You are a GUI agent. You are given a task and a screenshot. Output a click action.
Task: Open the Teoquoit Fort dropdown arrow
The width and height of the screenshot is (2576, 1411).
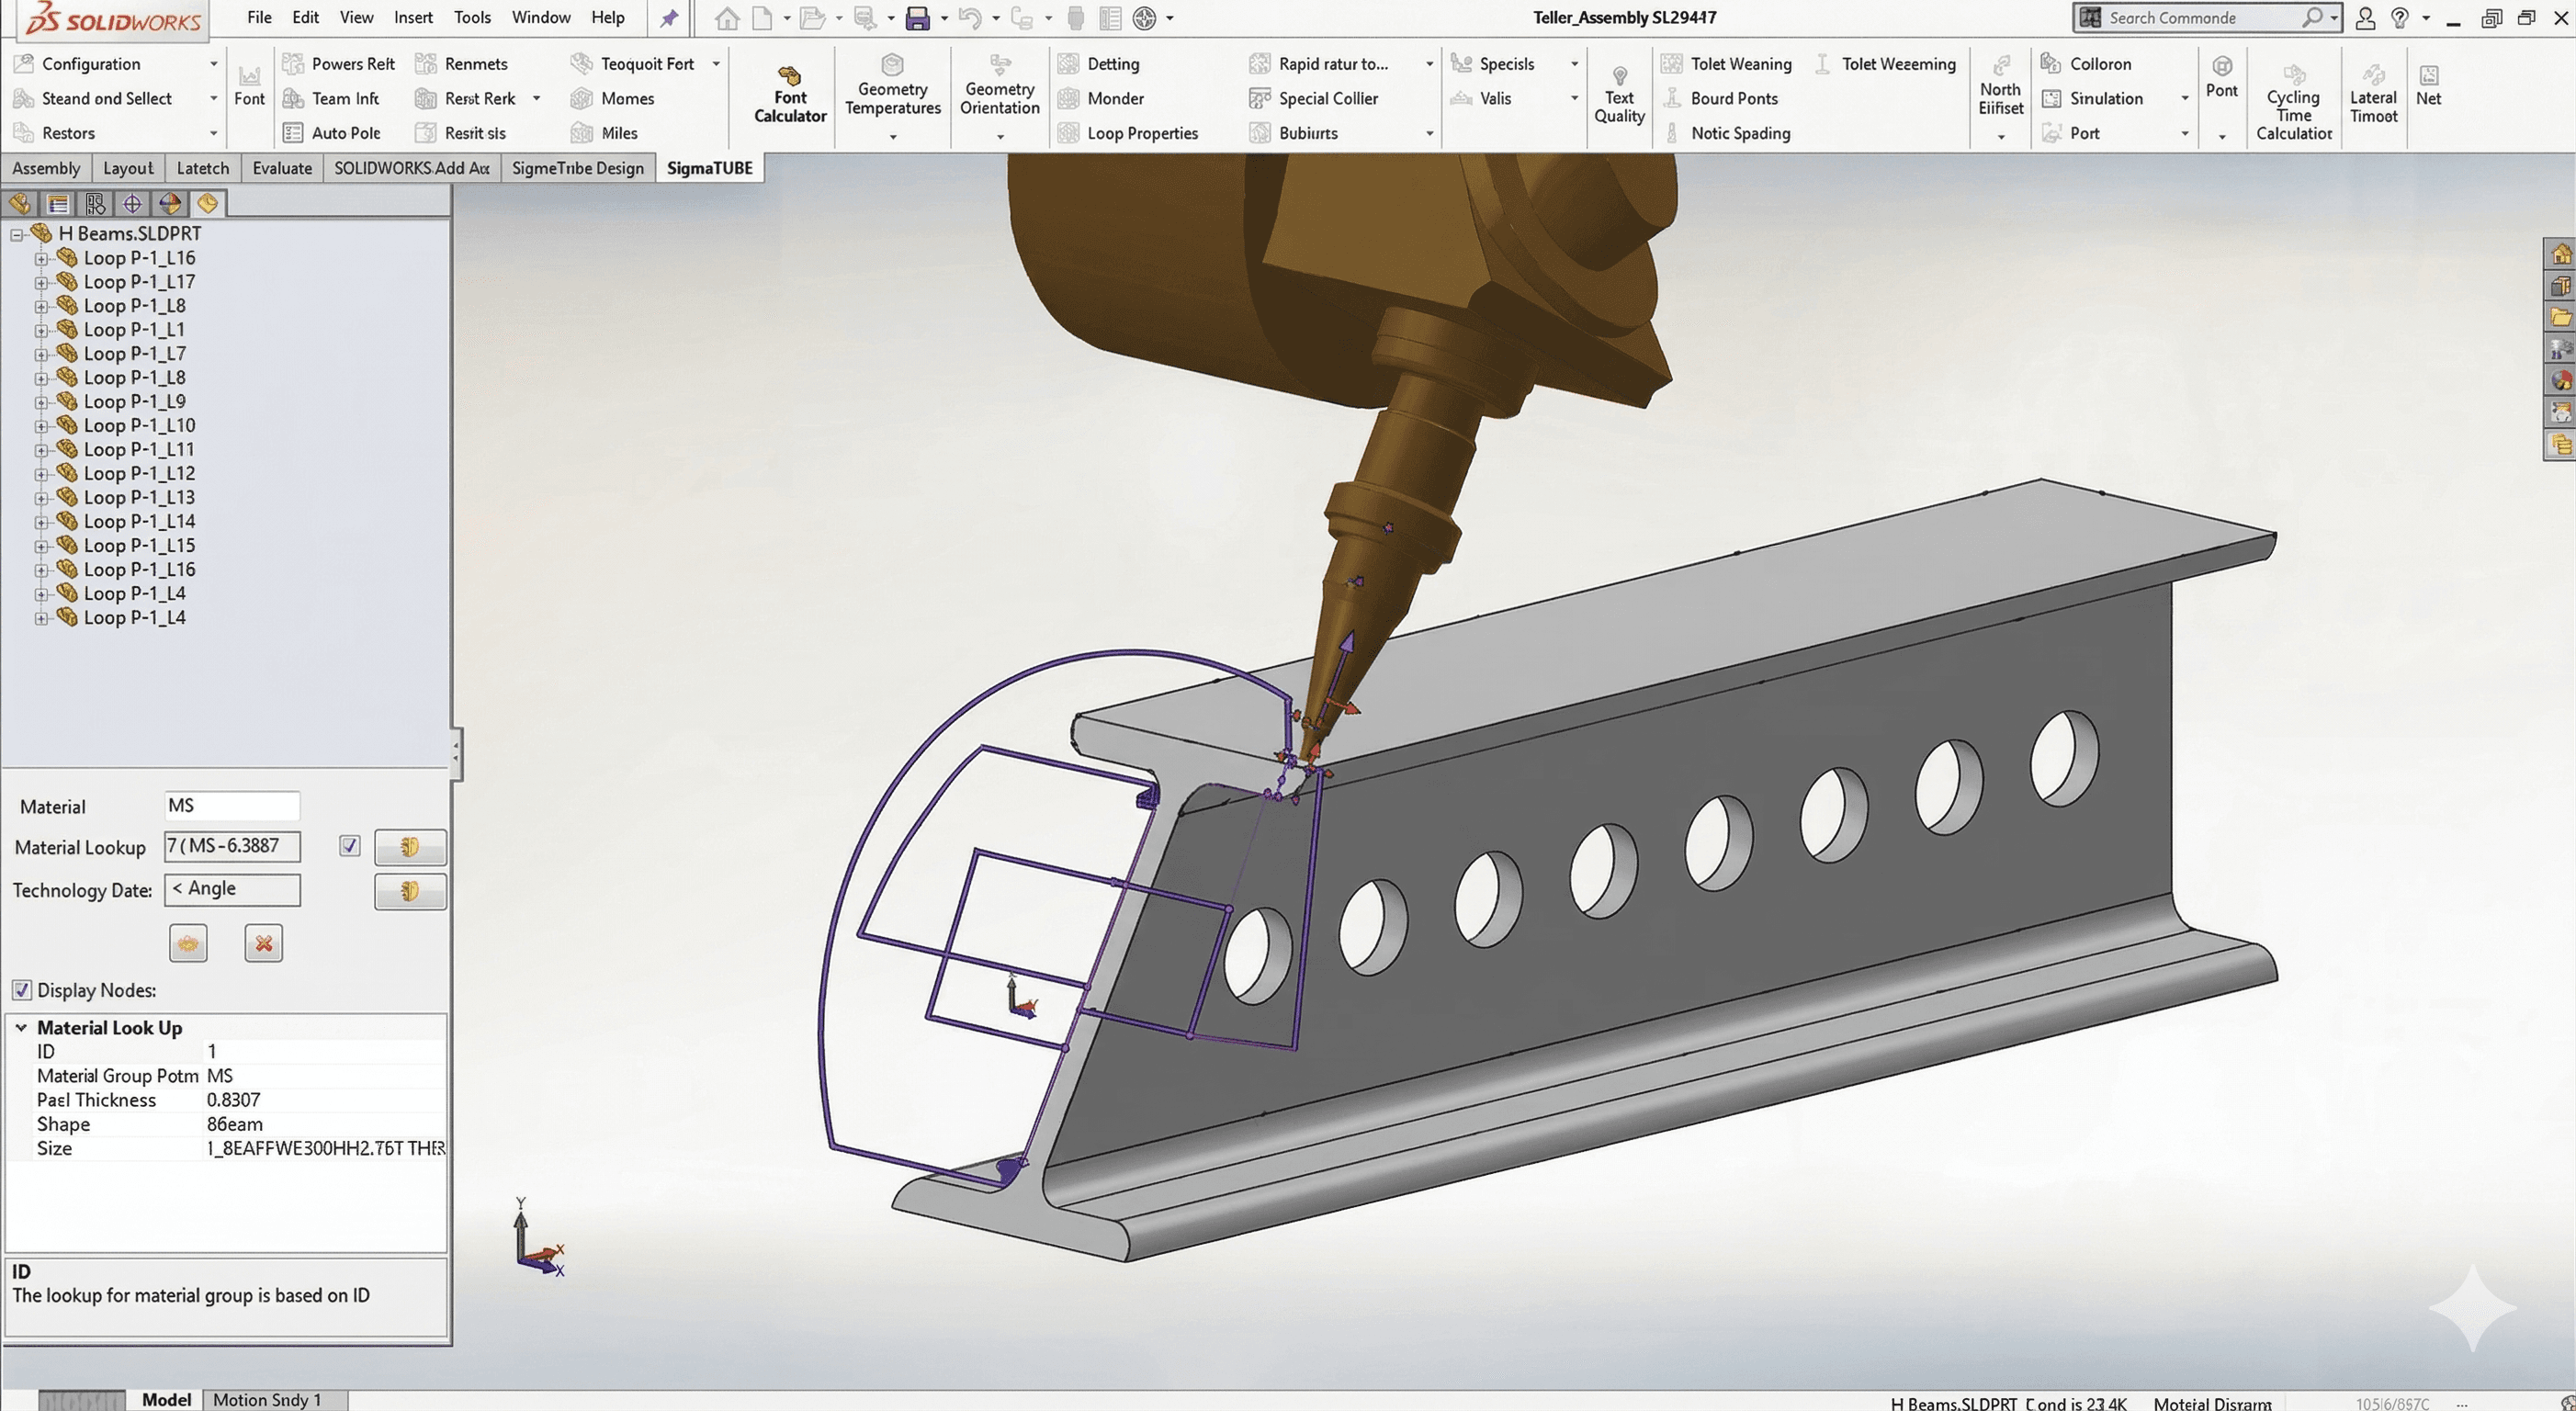[716, 64]
